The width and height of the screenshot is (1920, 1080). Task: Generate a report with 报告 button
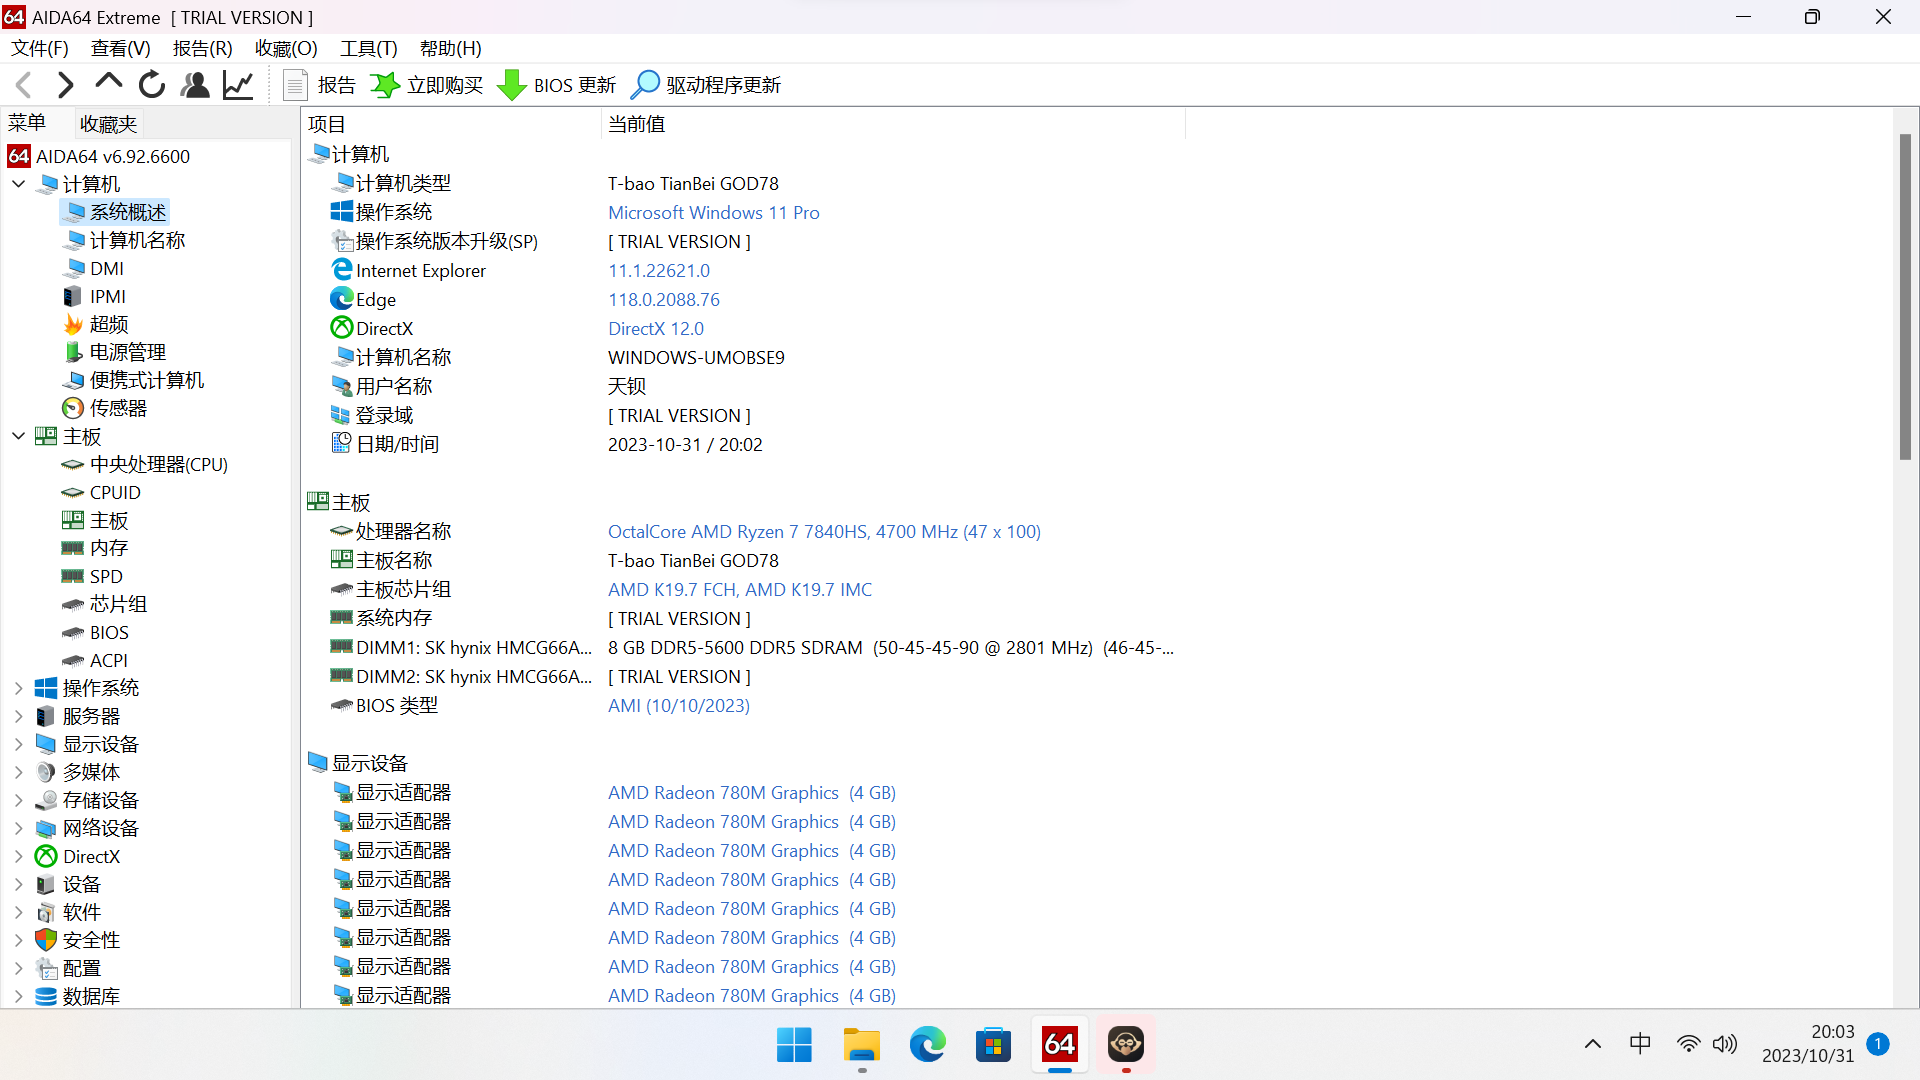tap(320, 85)
